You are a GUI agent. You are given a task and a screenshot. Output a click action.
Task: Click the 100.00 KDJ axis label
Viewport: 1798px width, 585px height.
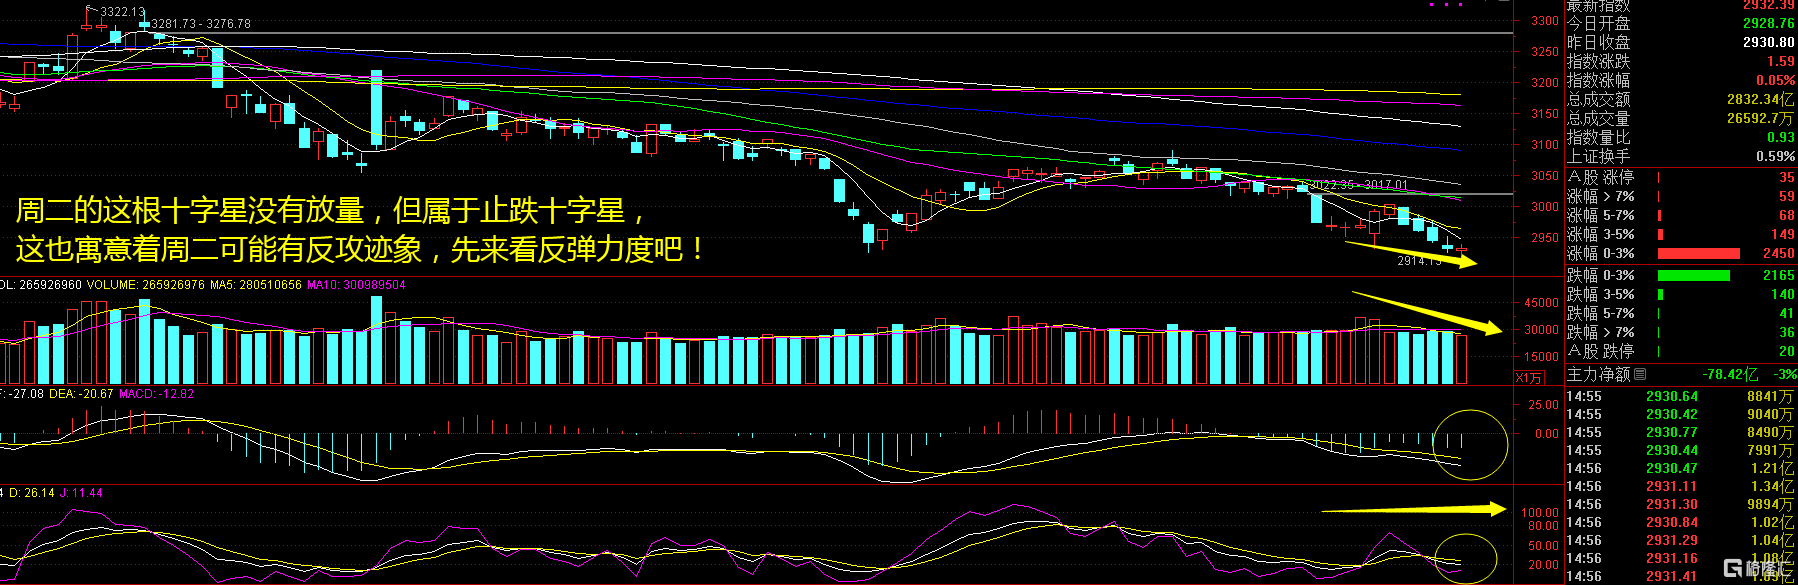(x=1540, y=513)
